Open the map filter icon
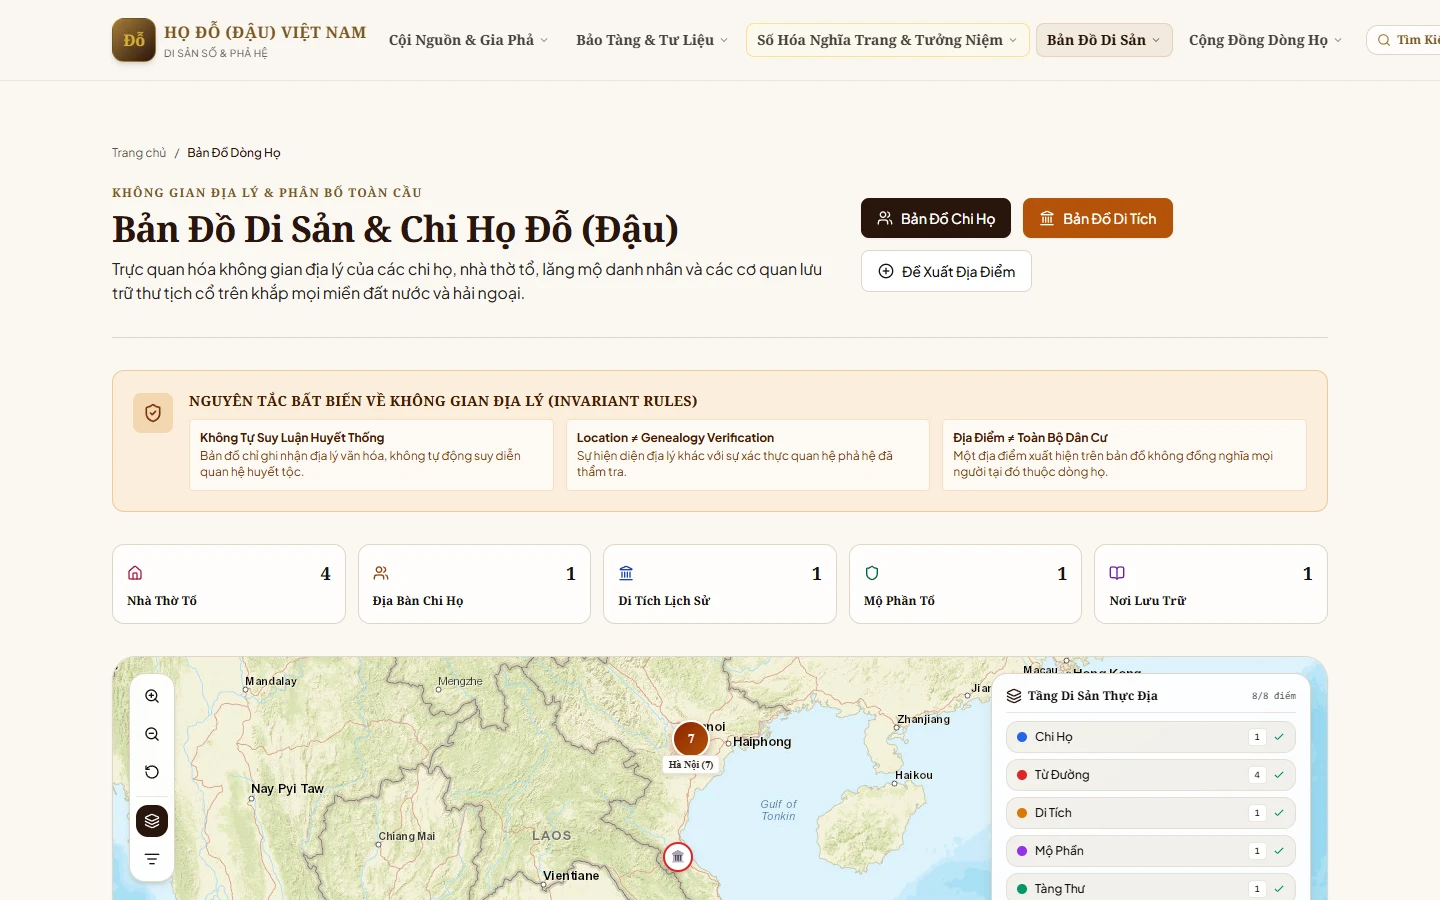Image resolution: width=1440 pixels, height=900 pixels. (152, 859)
